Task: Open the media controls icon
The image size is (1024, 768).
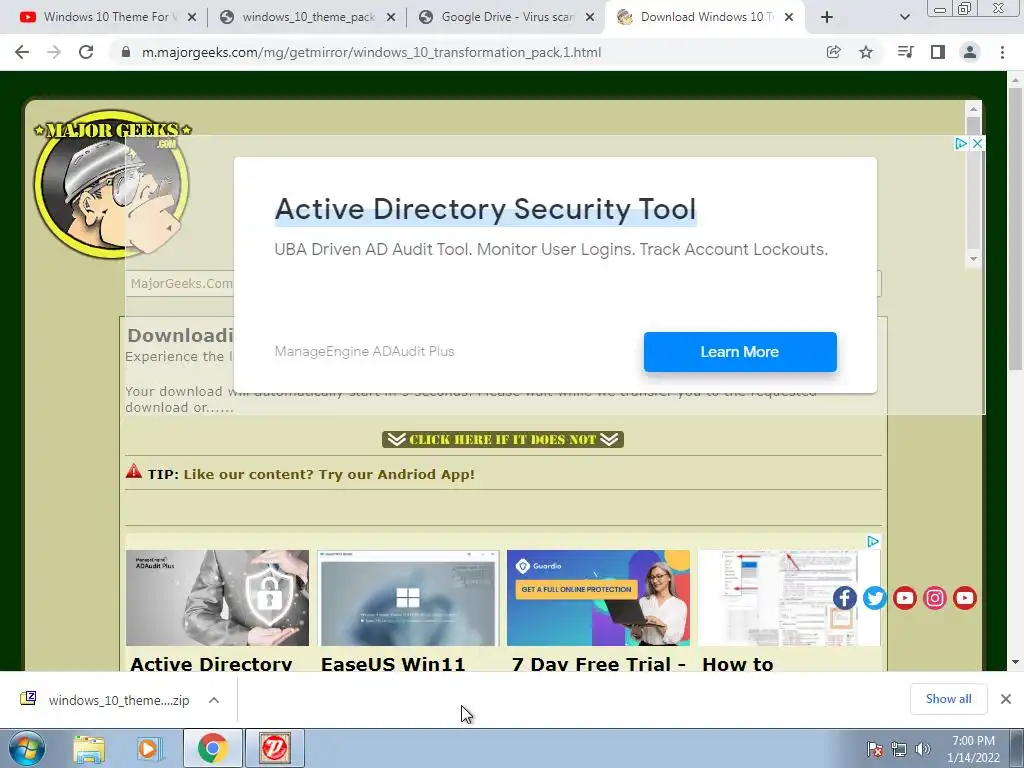Action: (x=905, y=52)
